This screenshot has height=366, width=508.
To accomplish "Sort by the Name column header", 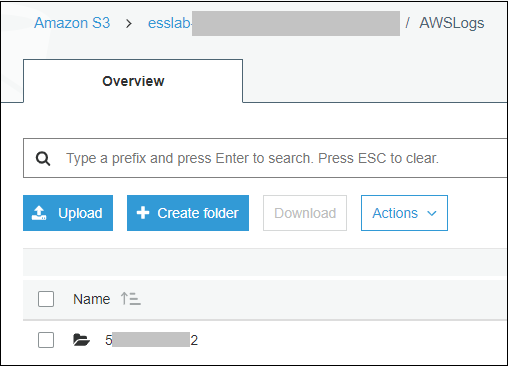I will click(x=92, y=299).
